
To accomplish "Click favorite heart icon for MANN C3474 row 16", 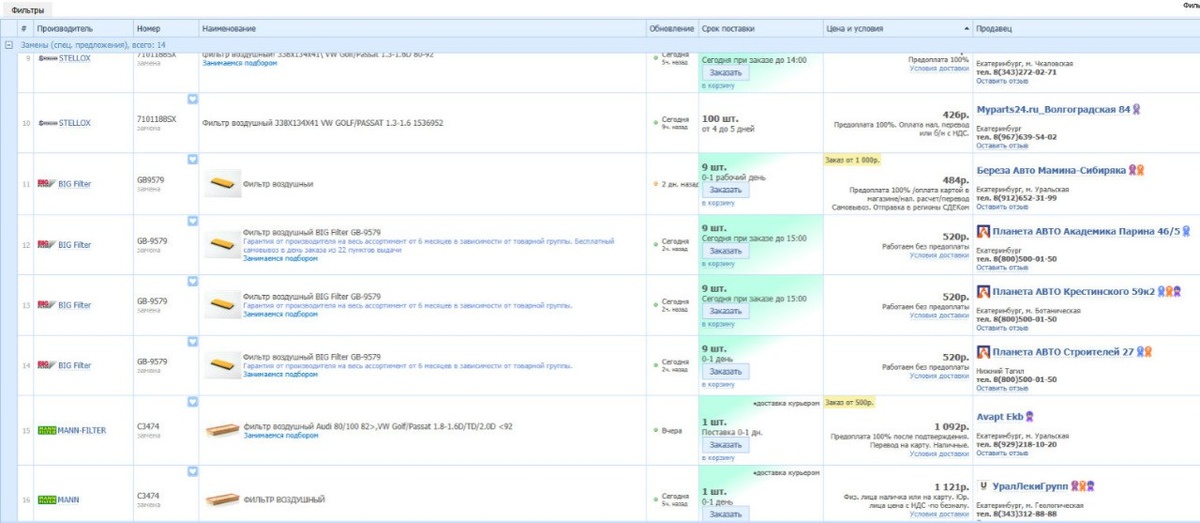I will (193, 471).
